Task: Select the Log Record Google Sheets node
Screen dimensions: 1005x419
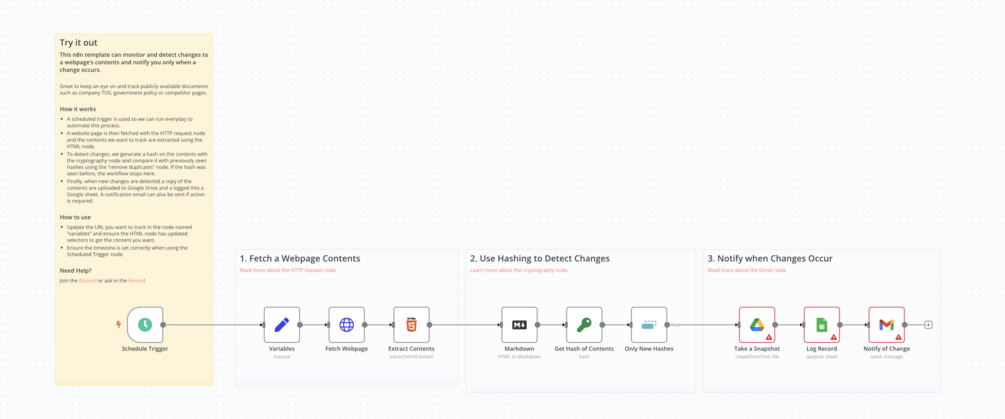Action: pos(822,325)
